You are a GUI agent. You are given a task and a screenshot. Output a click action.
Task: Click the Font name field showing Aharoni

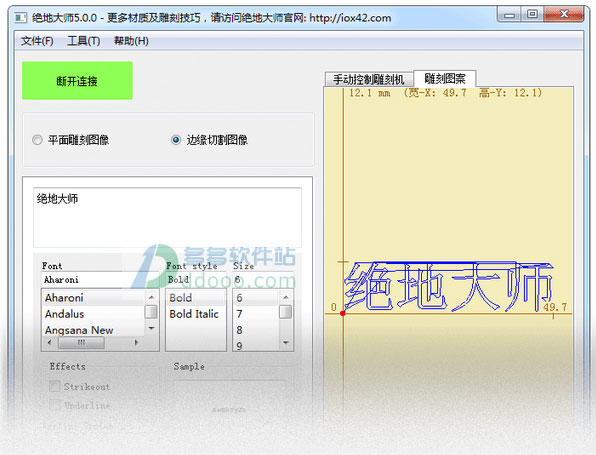click(100, 280)
